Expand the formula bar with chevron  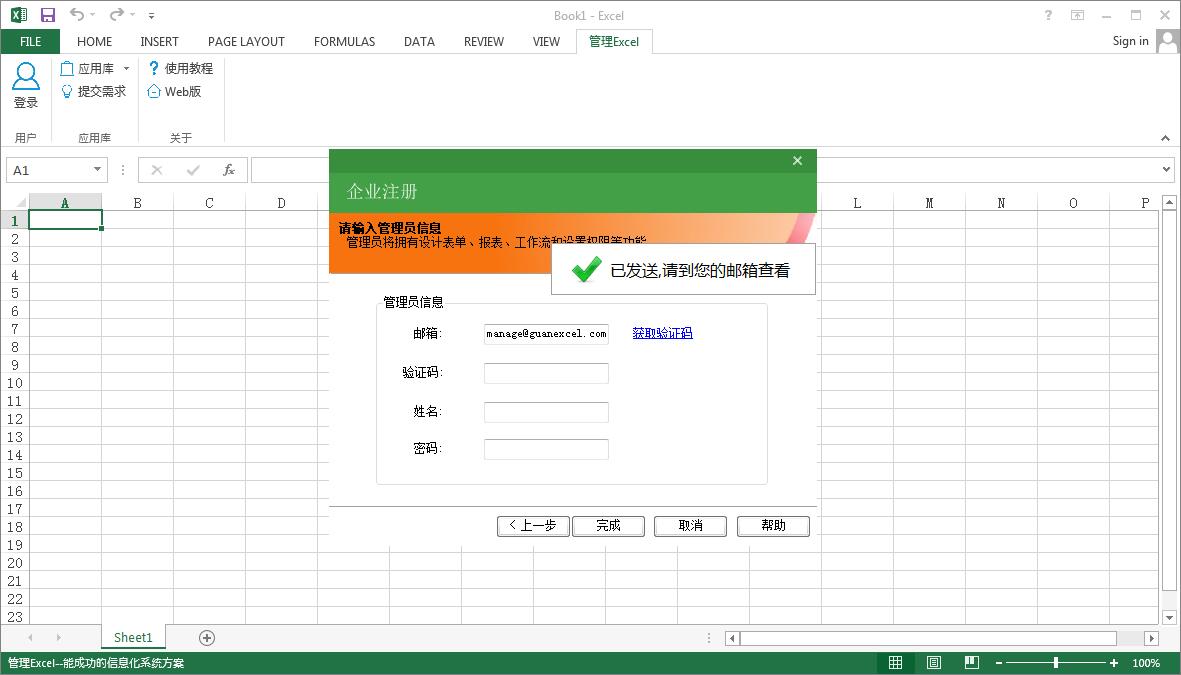(x=1167, y=170)
